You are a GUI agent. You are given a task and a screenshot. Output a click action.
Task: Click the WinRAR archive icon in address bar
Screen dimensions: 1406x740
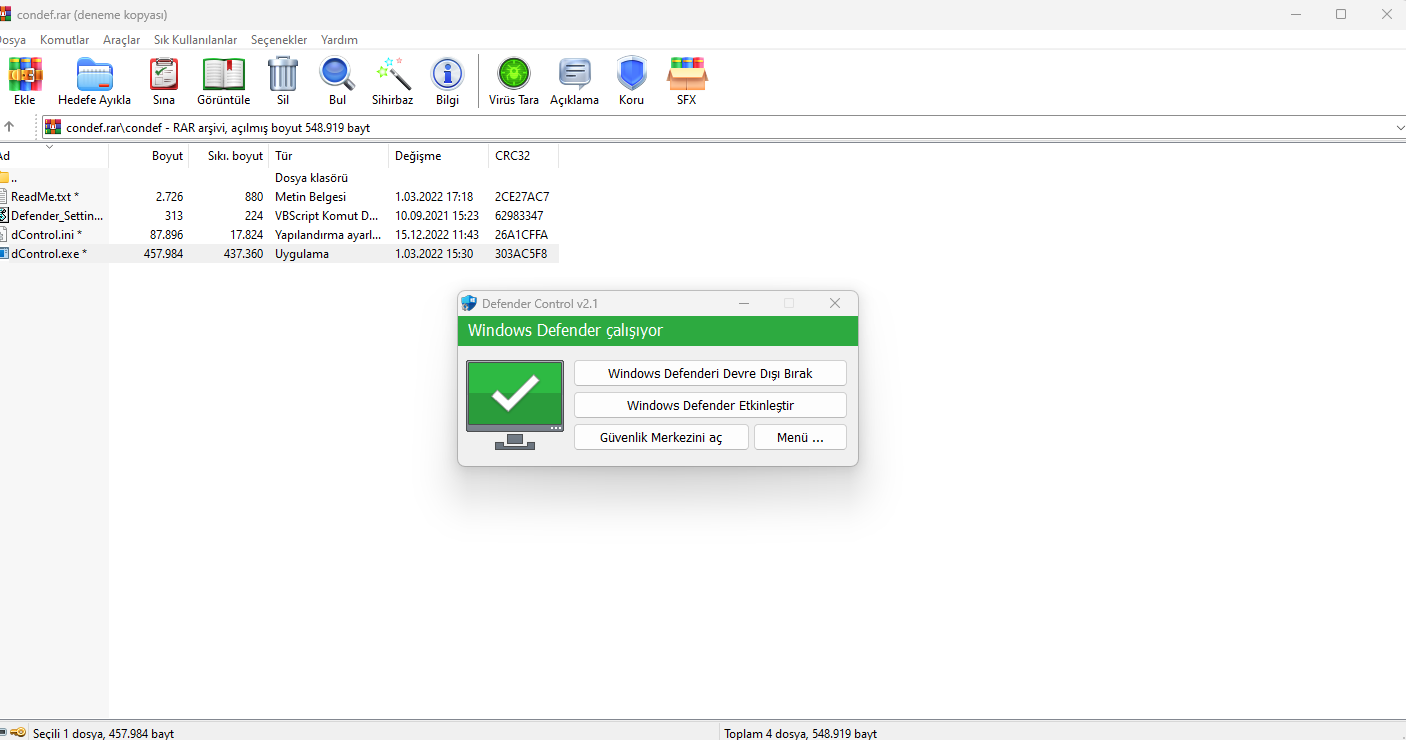pos(53,127)
